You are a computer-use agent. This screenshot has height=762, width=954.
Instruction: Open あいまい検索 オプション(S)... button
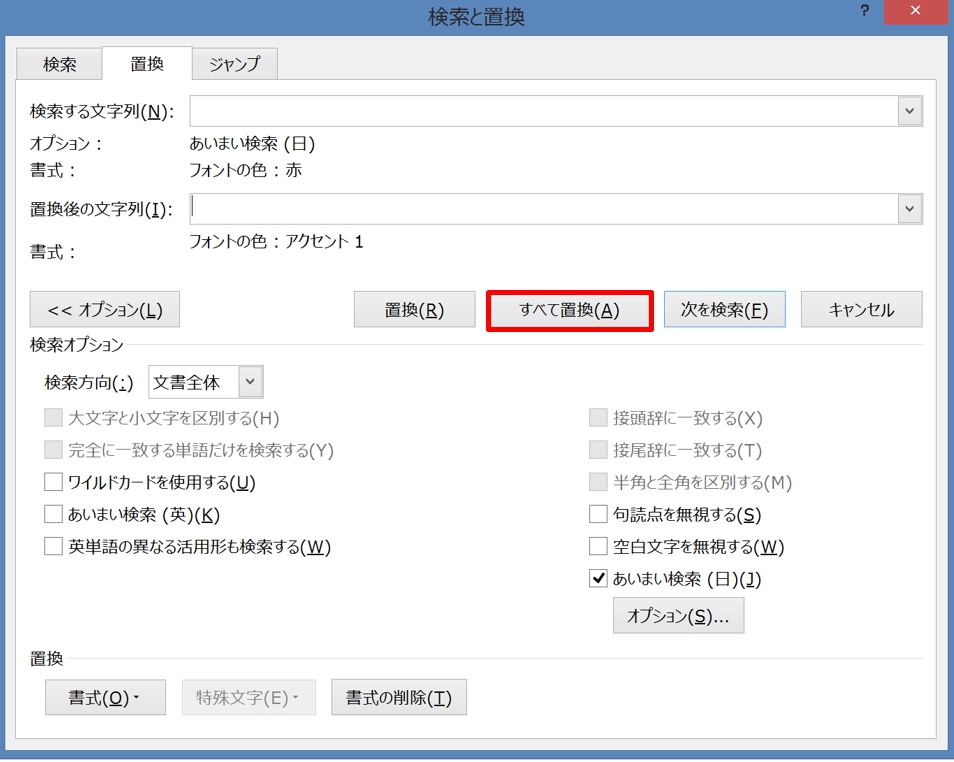pos(678,616)
